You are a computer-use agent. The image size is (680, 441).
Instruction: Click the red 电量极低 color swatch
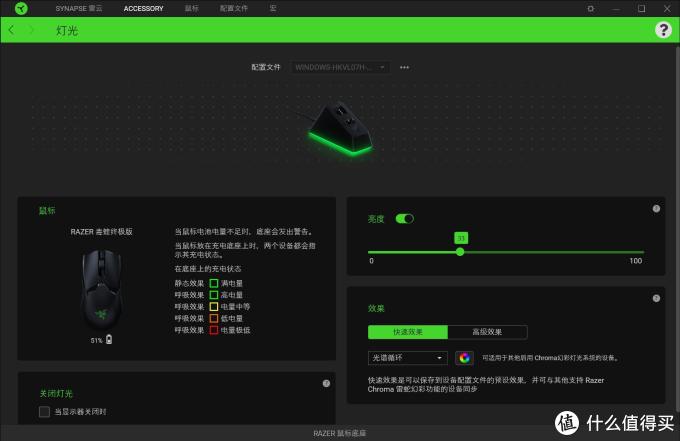tap(214, 330)
